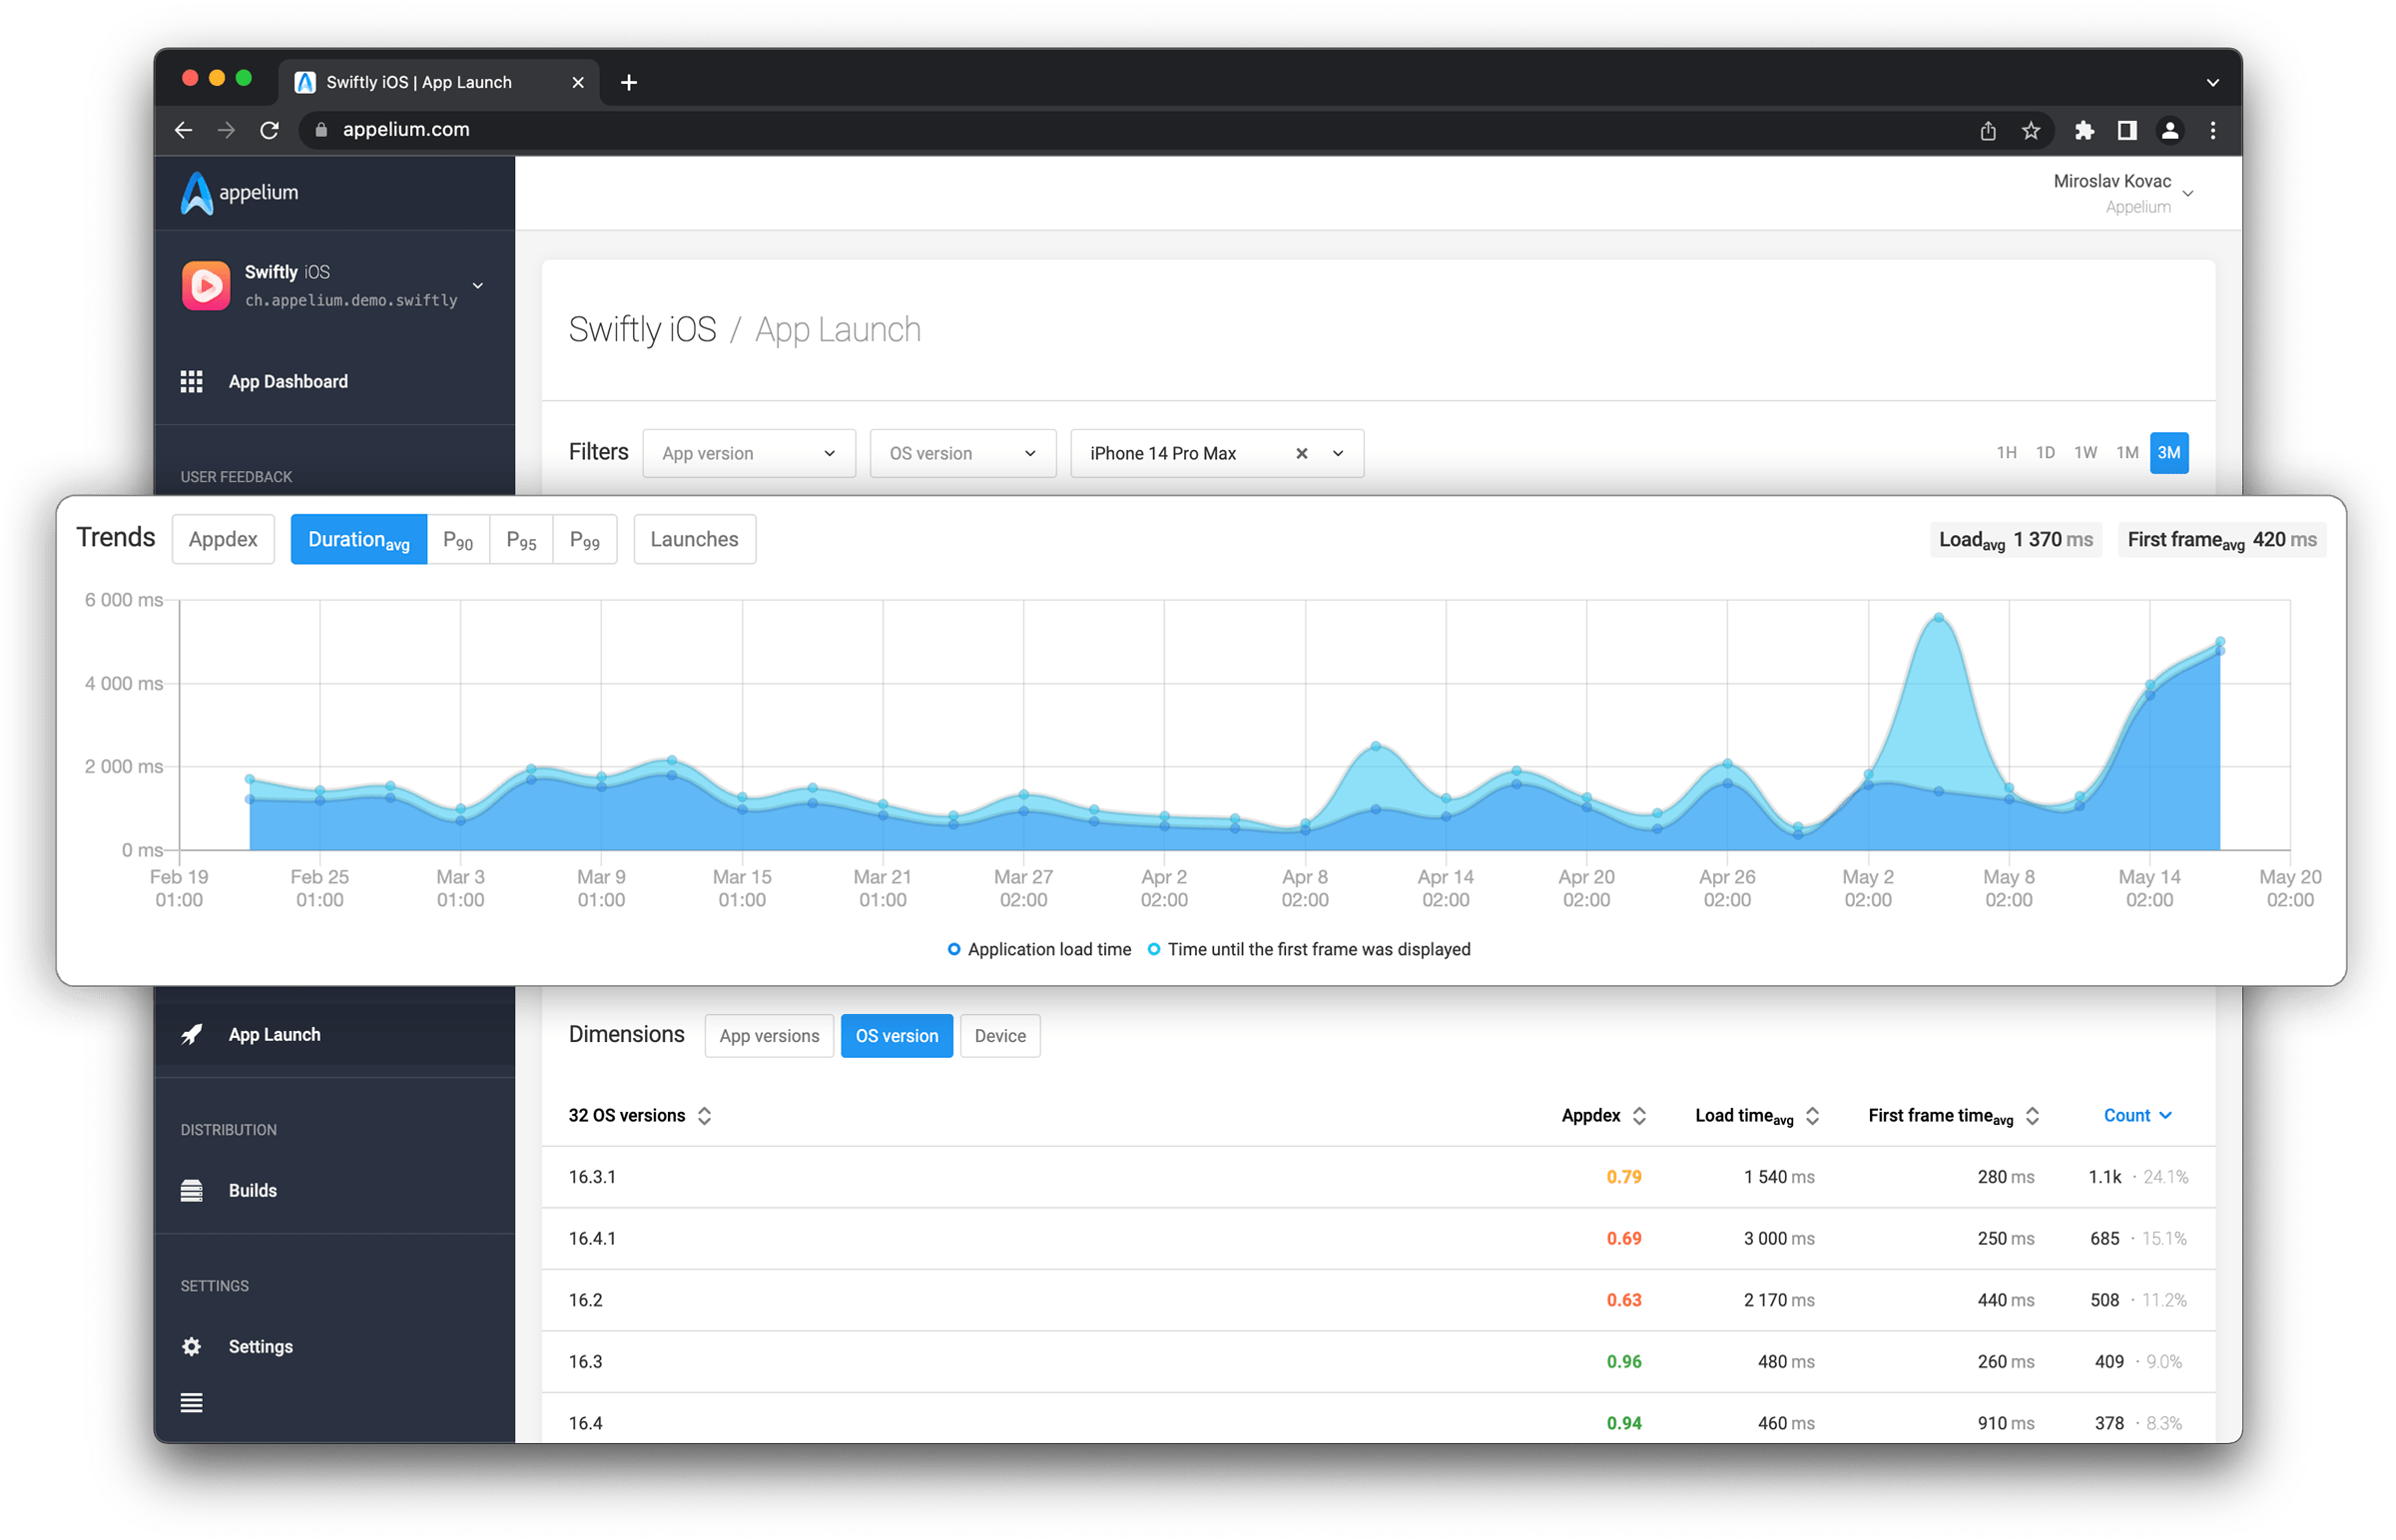Open the browser extensions puzzle icon
This screenshot has width=2396, height=1540.
tap(2084, 130)
